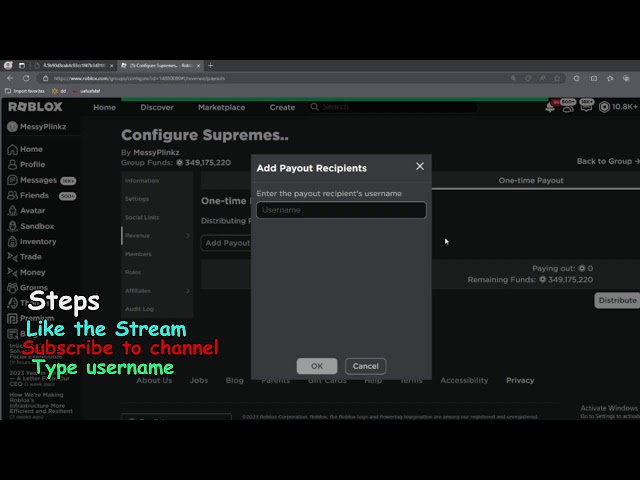Open Roles in group config menu
Screen dimensions: 640x480
pyautogui.click(x=133, y=272)
